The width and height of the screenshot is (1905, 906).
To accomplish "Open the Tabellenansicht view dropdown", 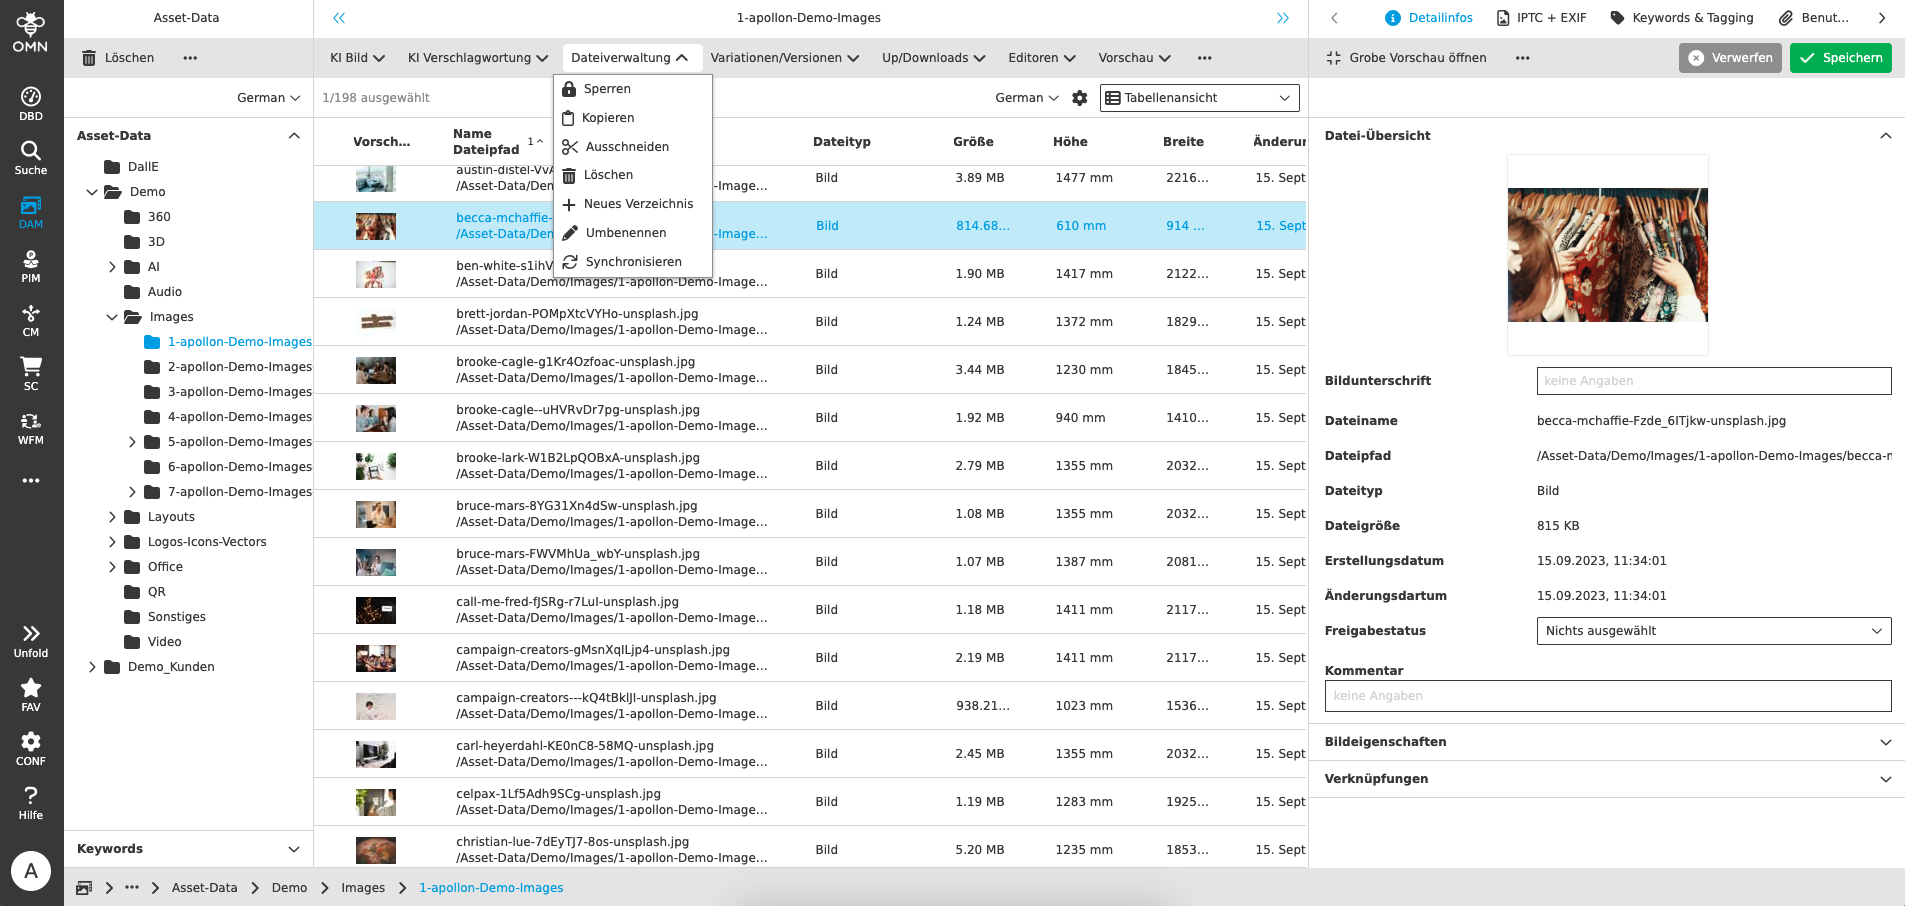I will pos(1199,97).
